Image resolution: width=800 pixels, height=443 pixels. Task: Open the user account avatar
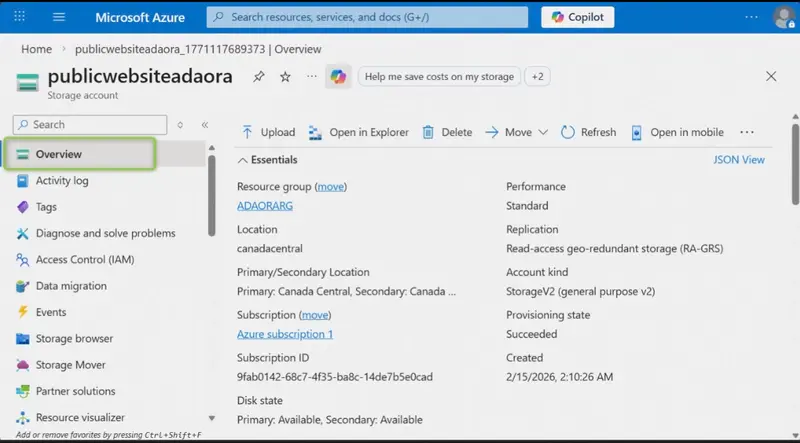(x=784, y=17)
